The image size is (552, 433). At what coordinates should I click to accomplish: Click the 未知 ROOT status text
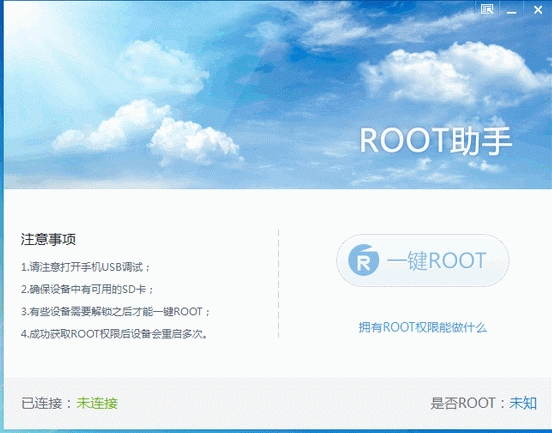tap(523, 403)
